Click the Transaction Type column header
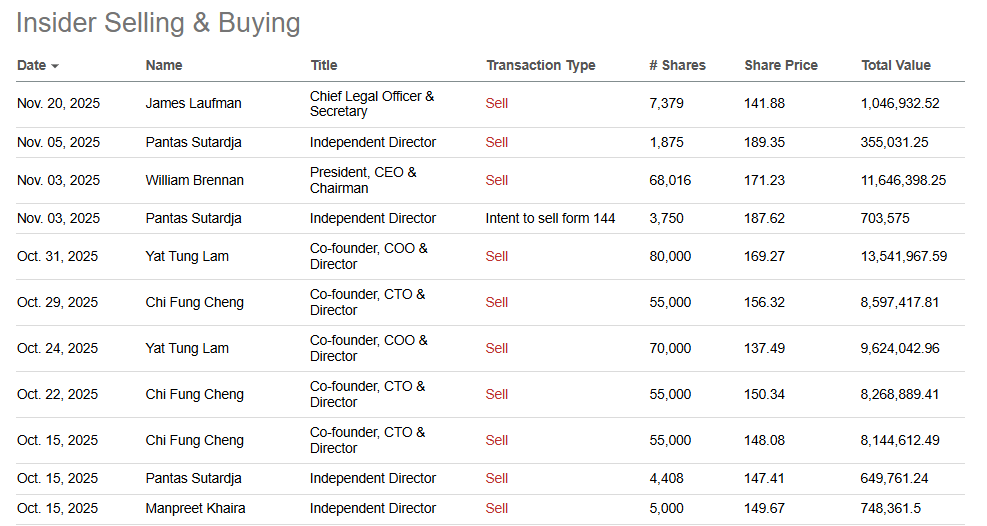The height and width of the screenshot is (526, 987). [x=540, y=65]
